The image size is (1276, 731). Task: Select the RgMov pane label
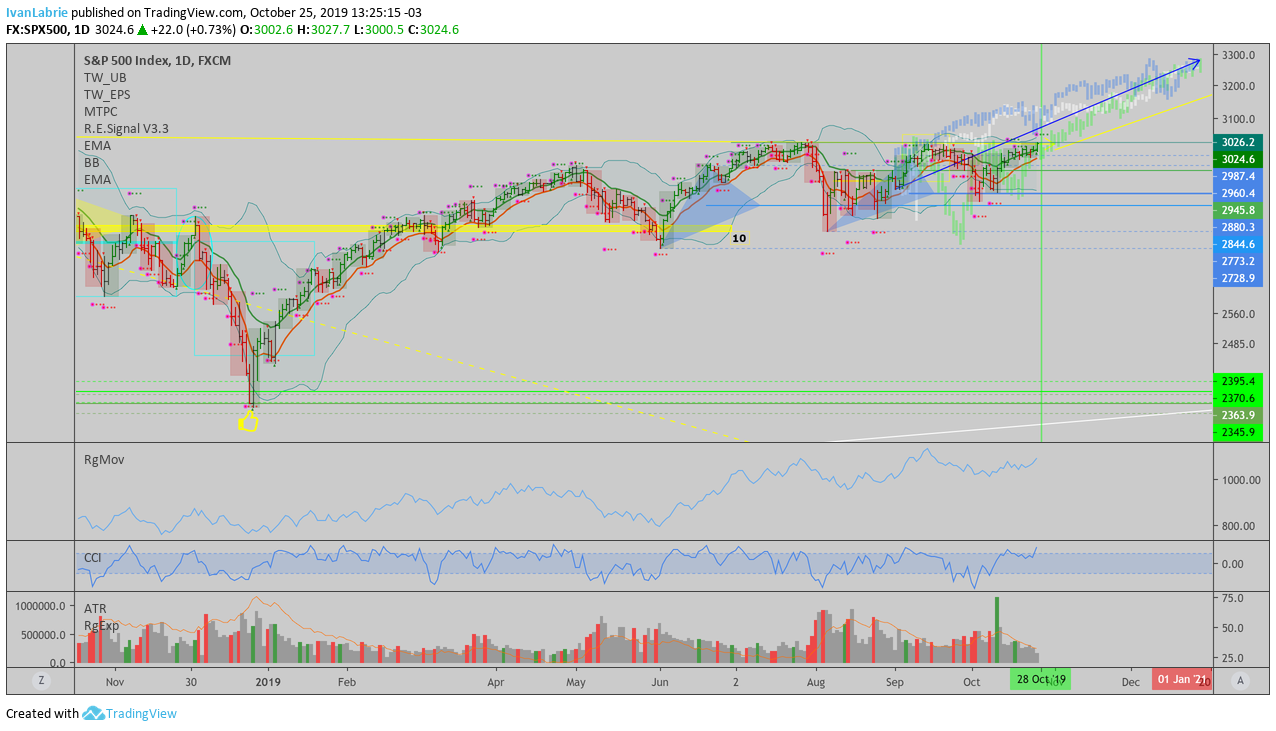click(x=104, y=460)
